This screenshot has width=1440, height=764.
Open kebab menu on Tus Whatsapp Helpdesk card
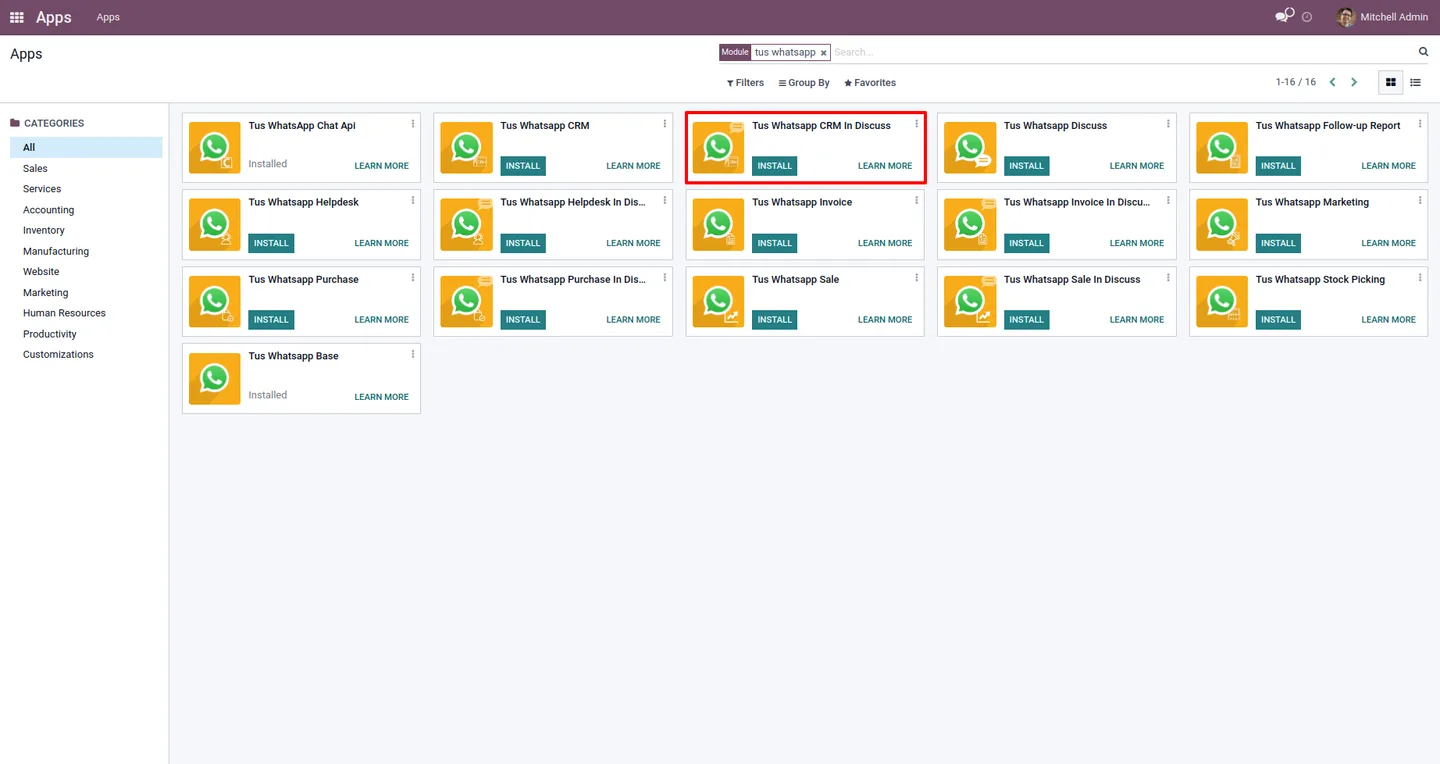413,201
